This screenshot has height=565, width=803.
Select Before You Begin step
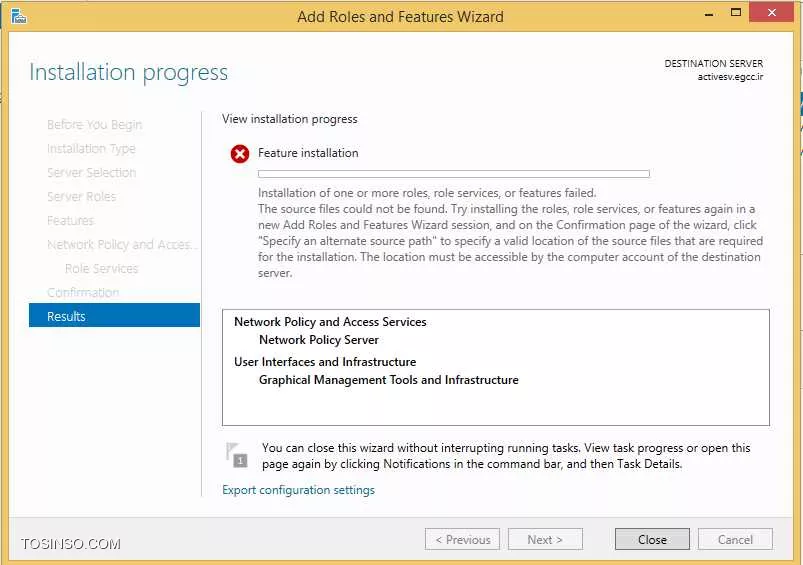point(94,124)
